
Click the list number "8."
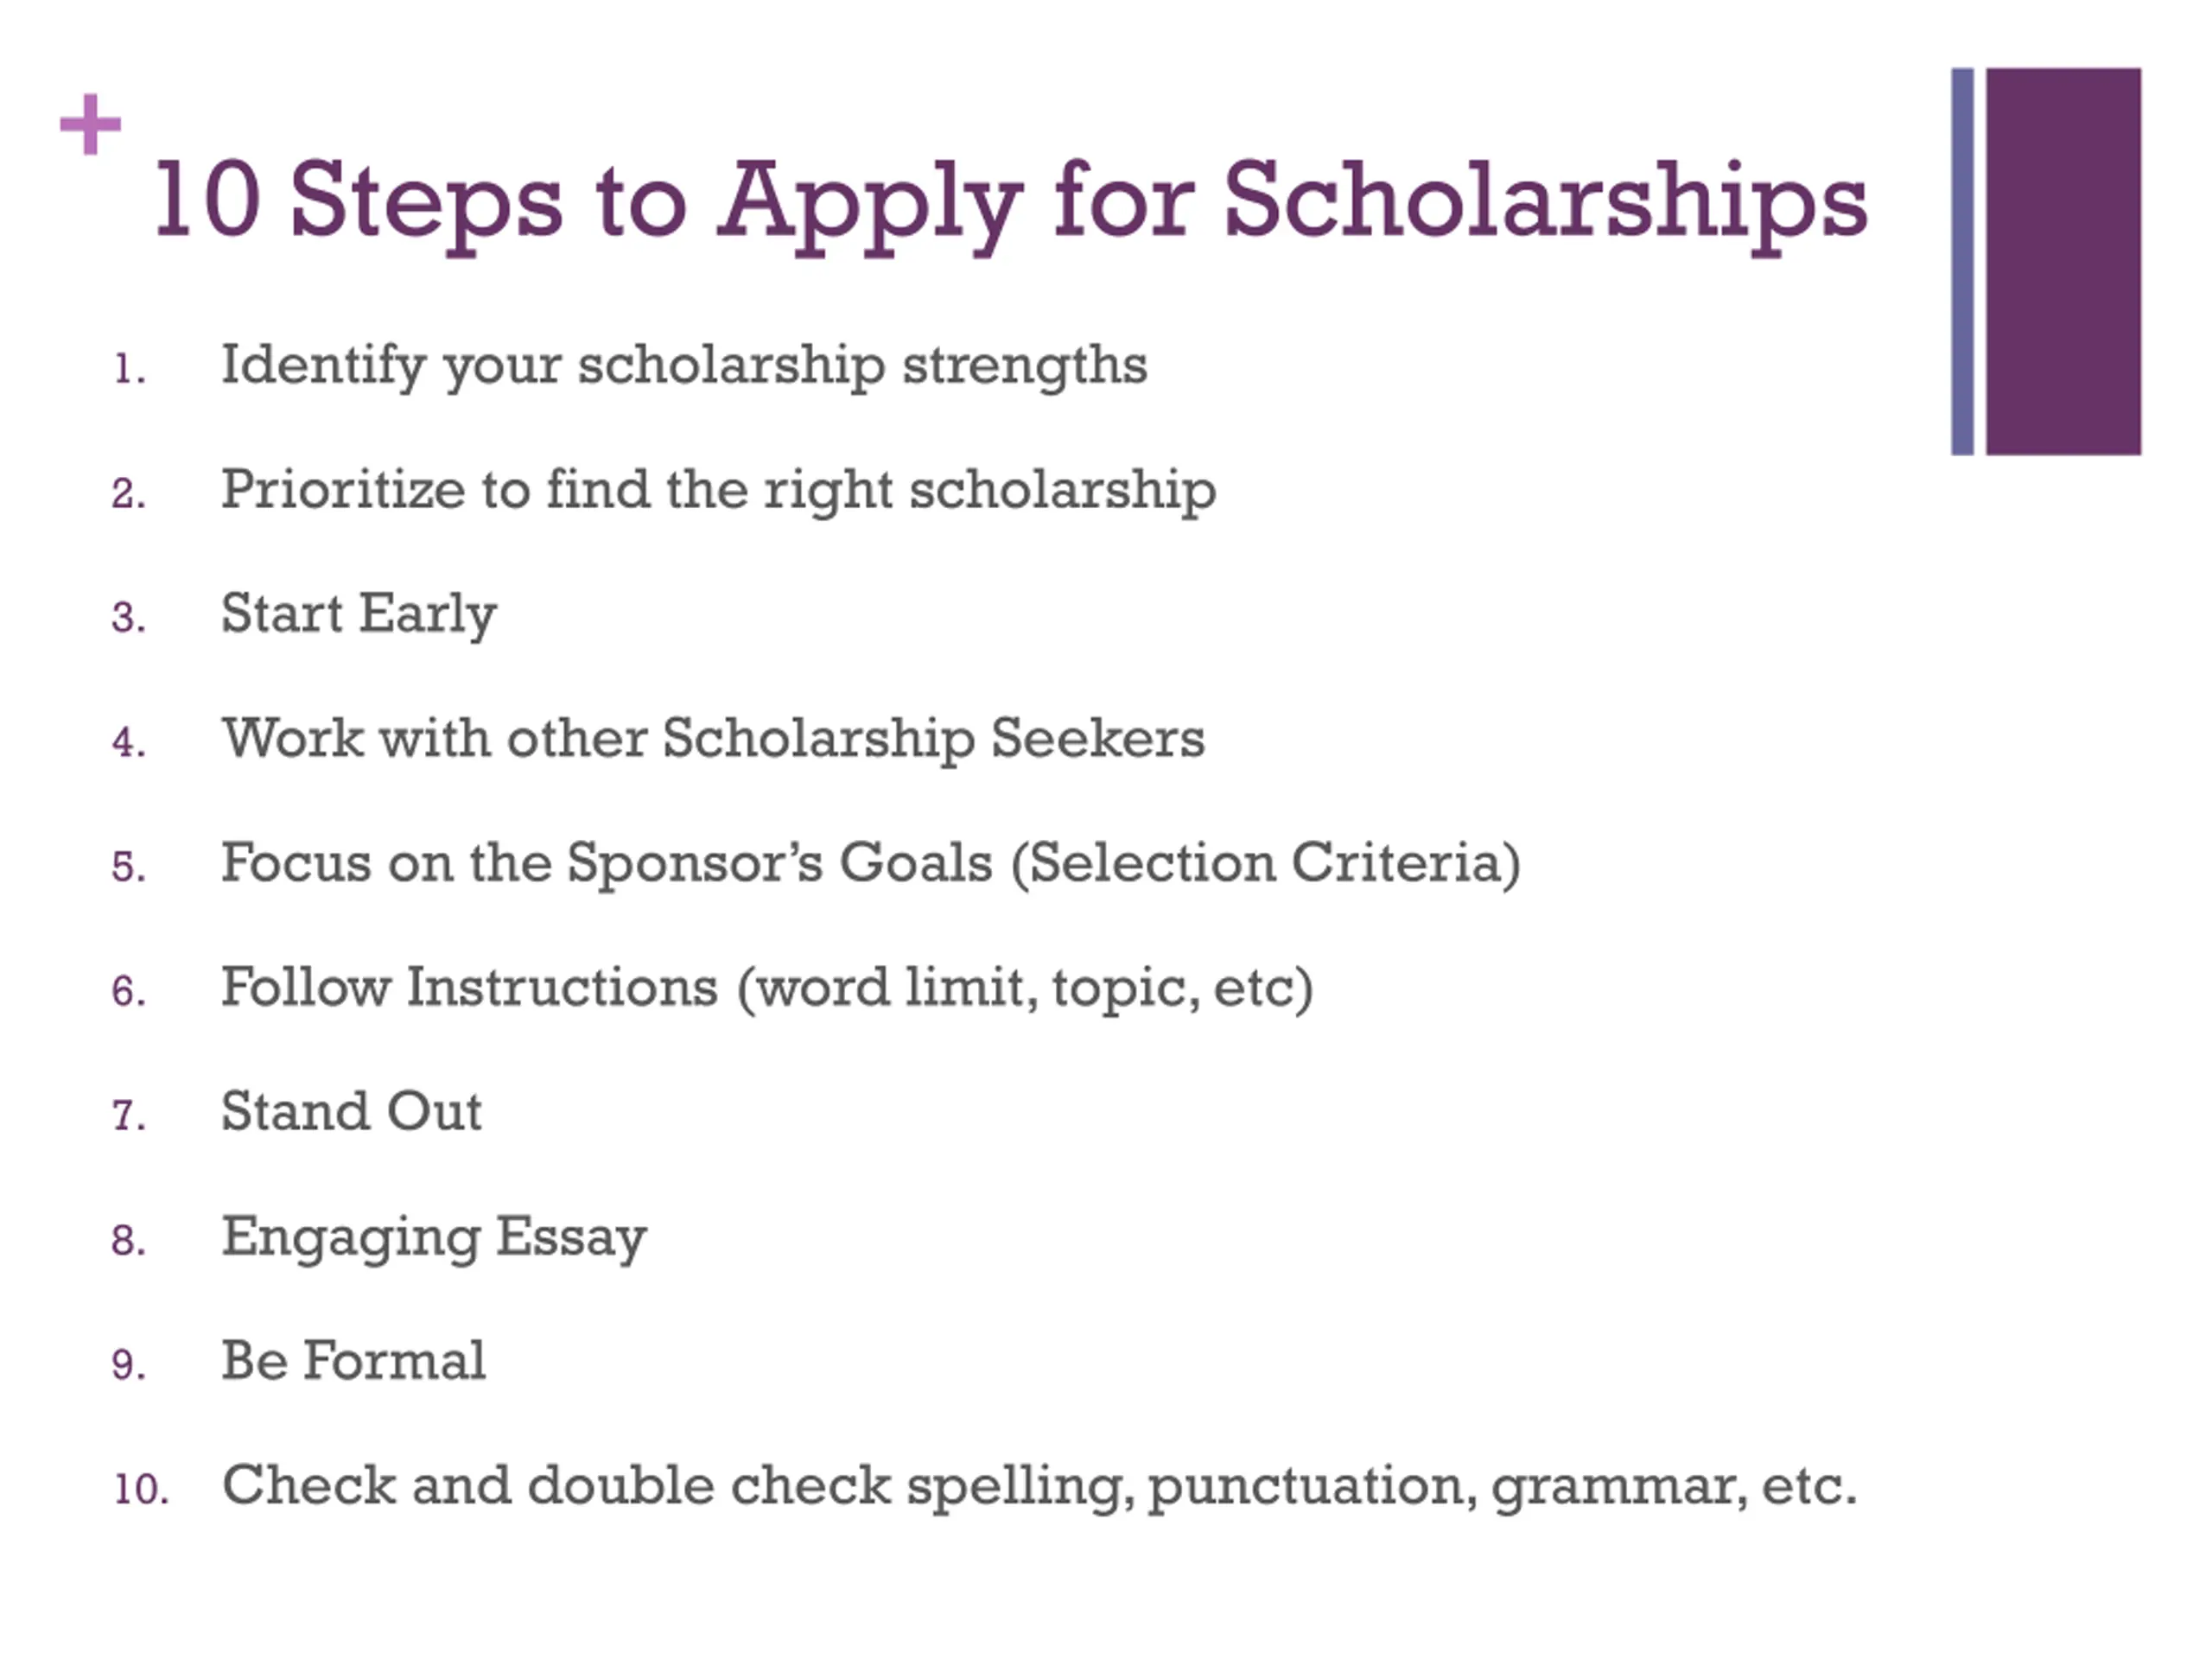(x=129, y=1241)
